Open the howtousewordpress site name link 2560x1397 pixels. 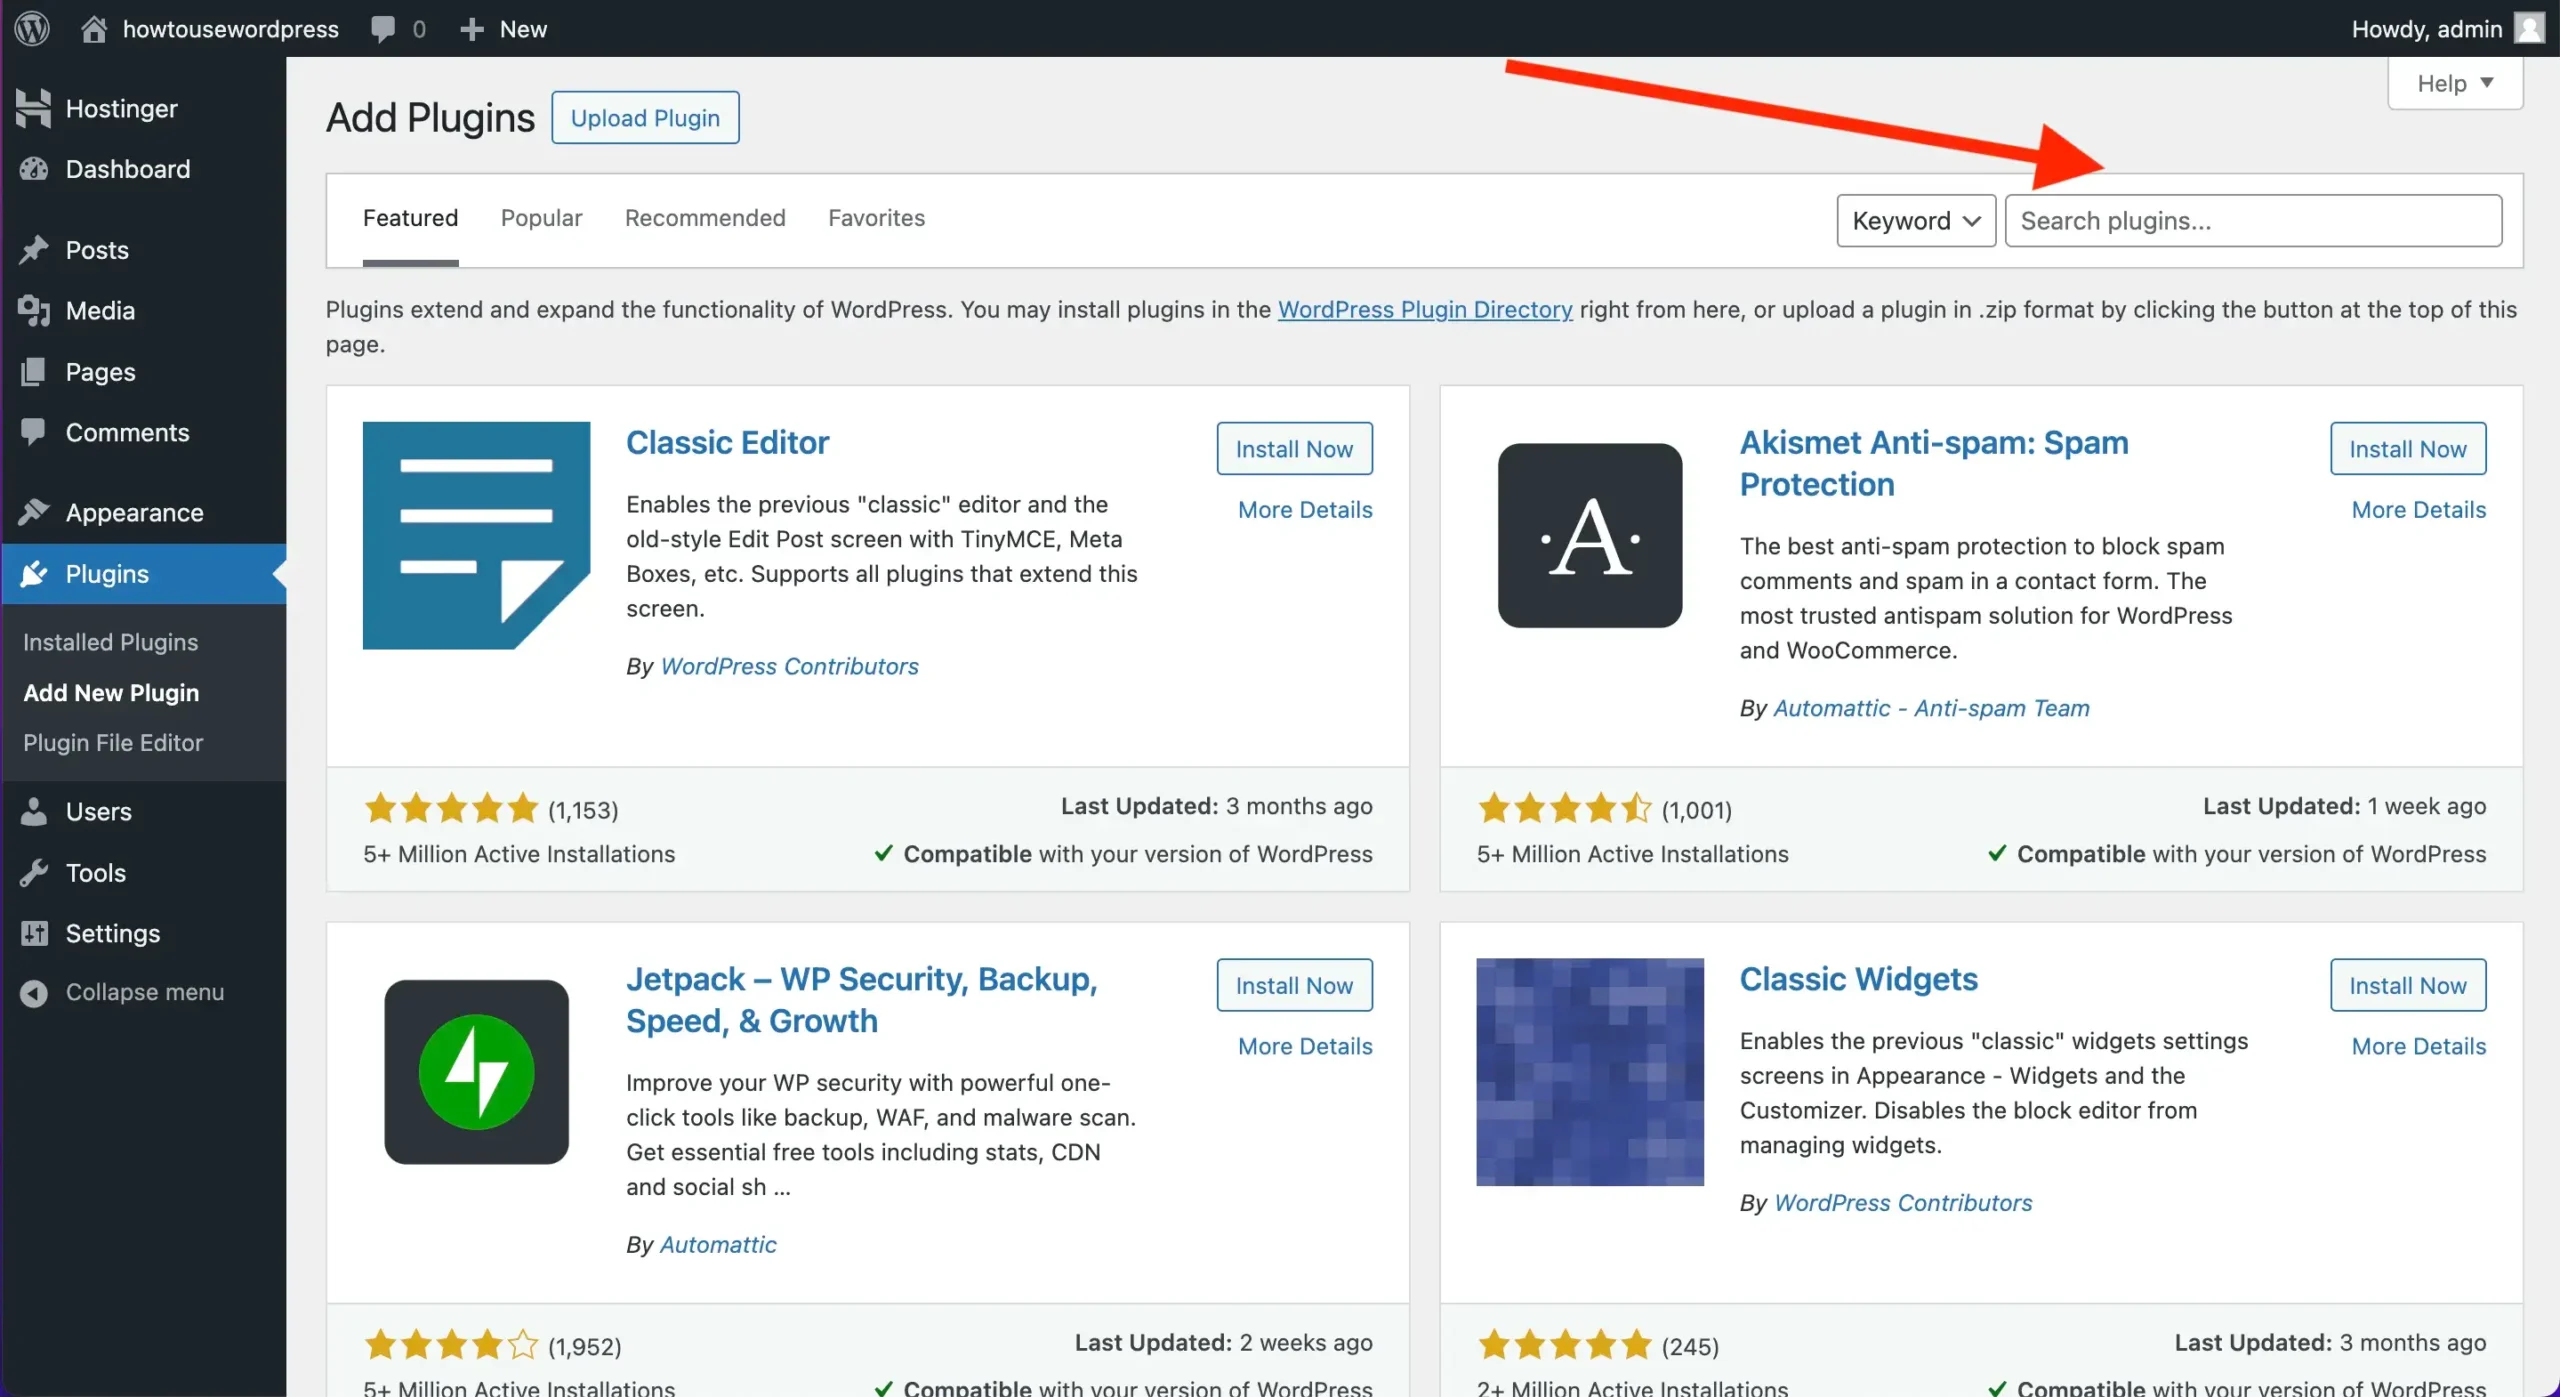tap(230, 29)
